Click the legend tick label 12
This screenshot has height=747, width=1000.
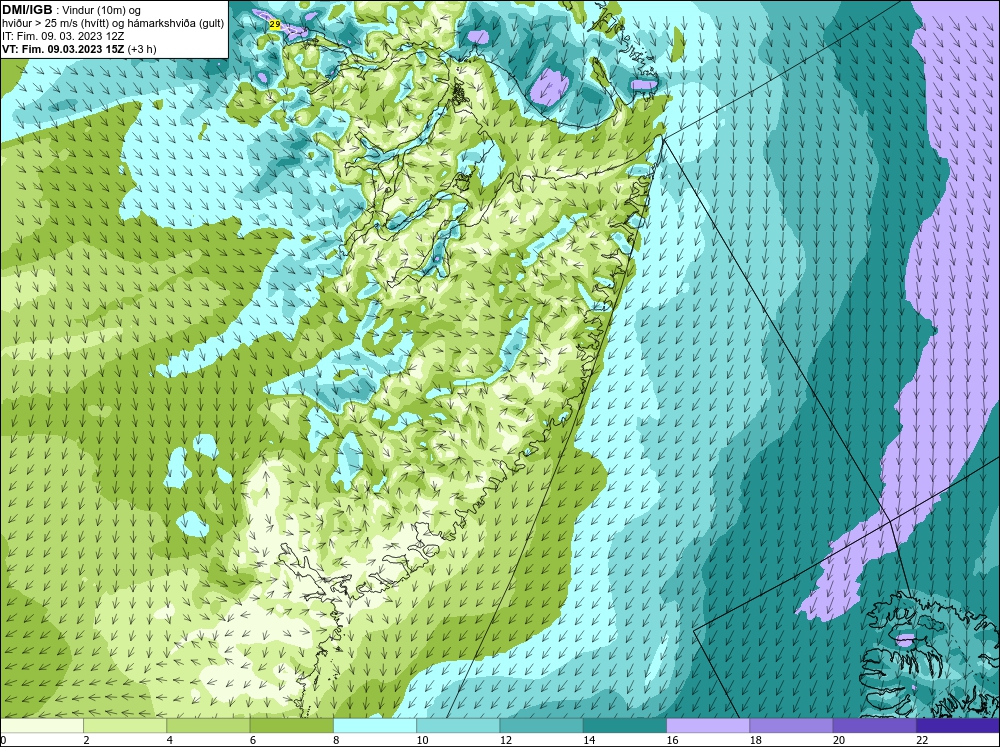pyautogui.click(x=506, y=740)
